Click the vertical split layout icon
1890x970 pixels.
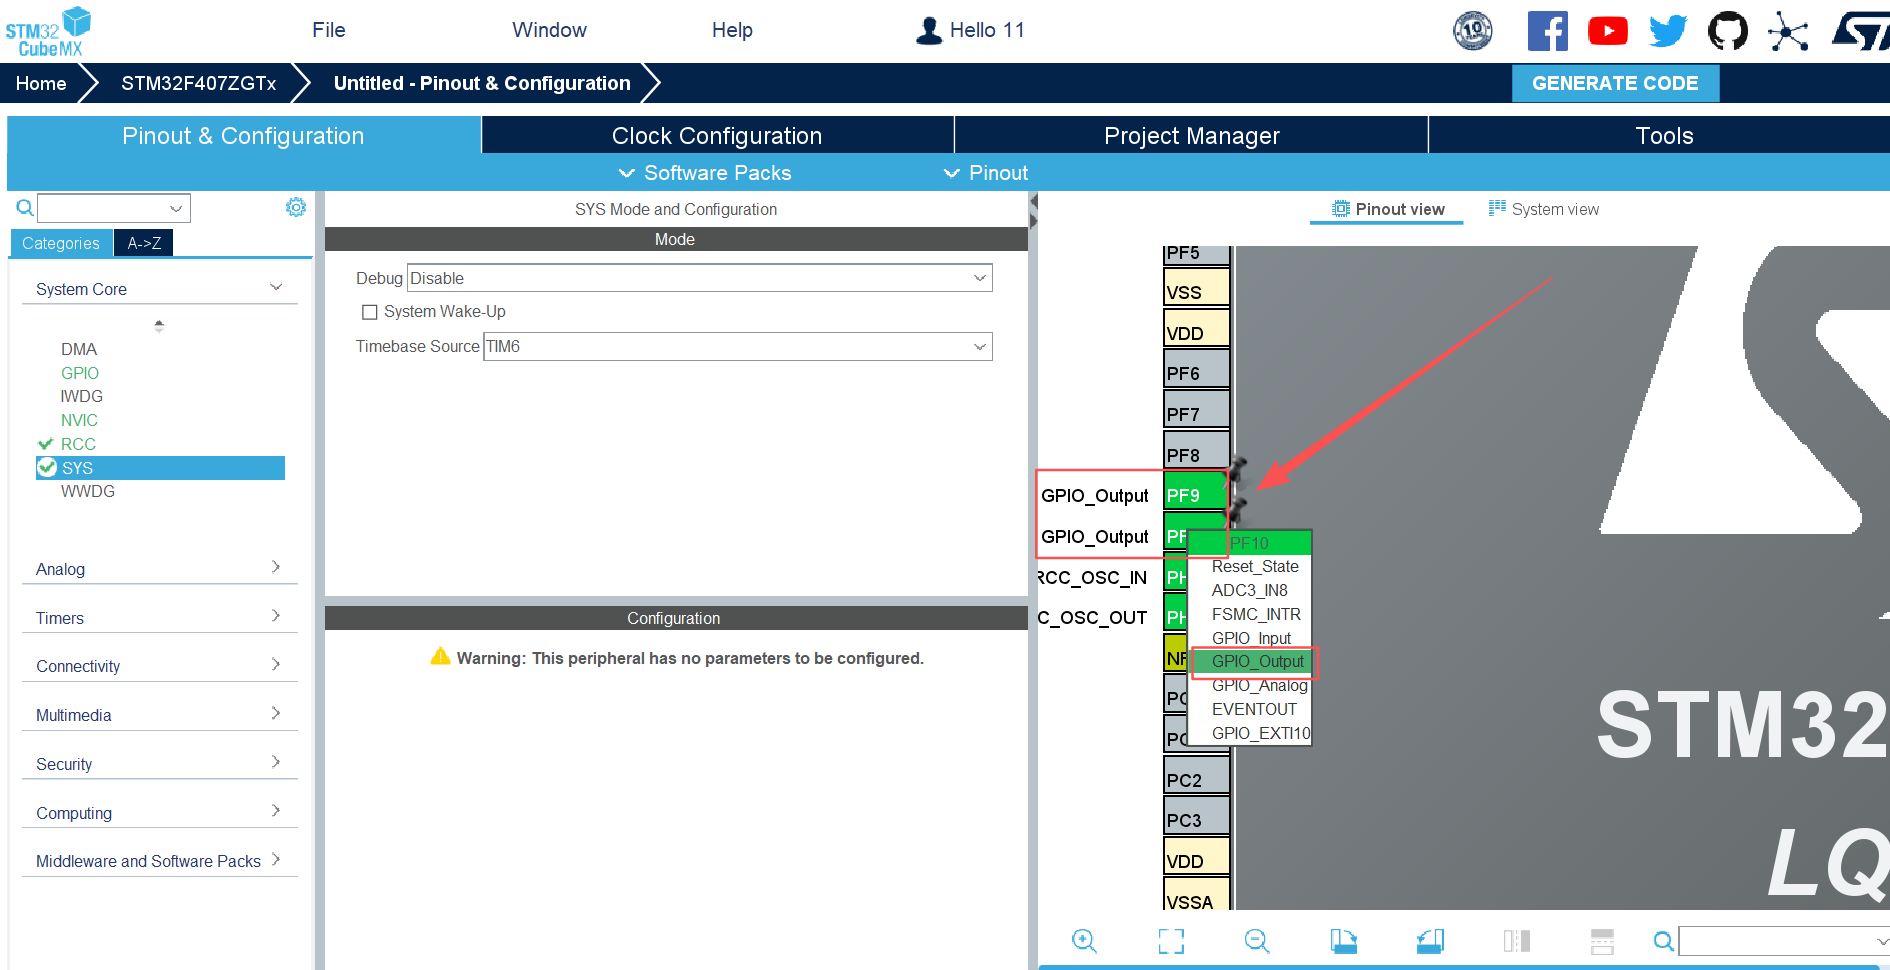point(1517,941)
